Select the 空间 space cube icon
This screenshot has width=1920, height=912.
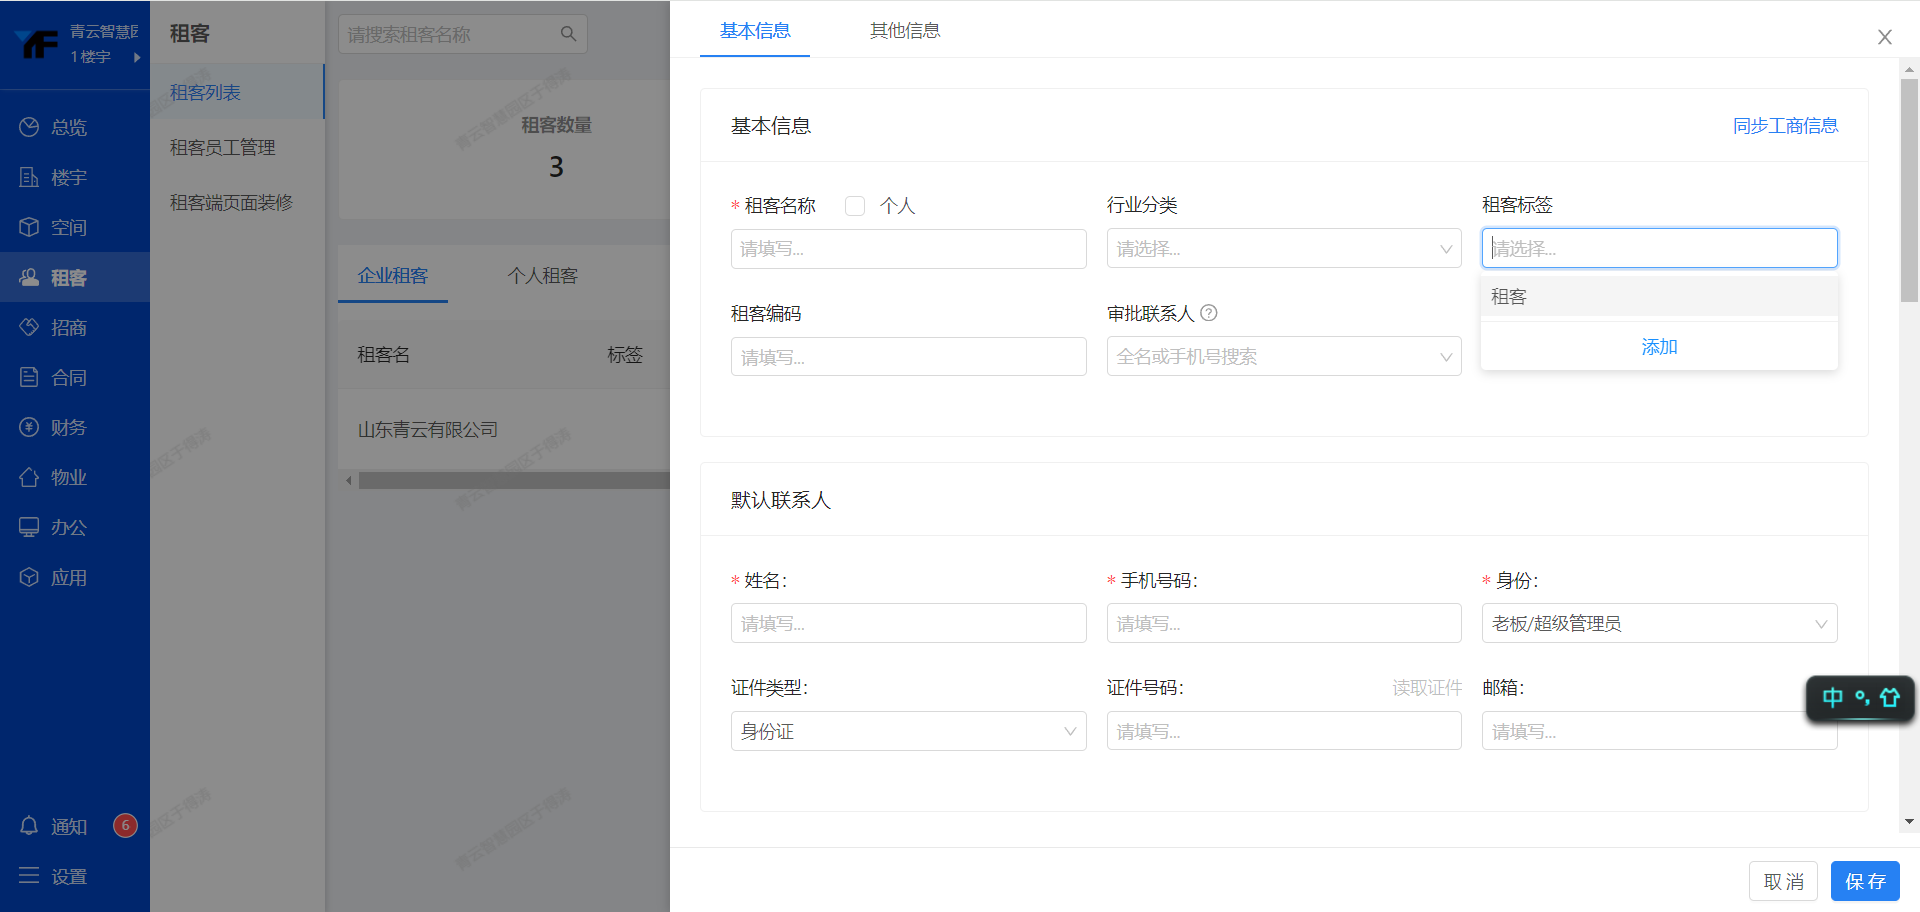click(29, 227)
